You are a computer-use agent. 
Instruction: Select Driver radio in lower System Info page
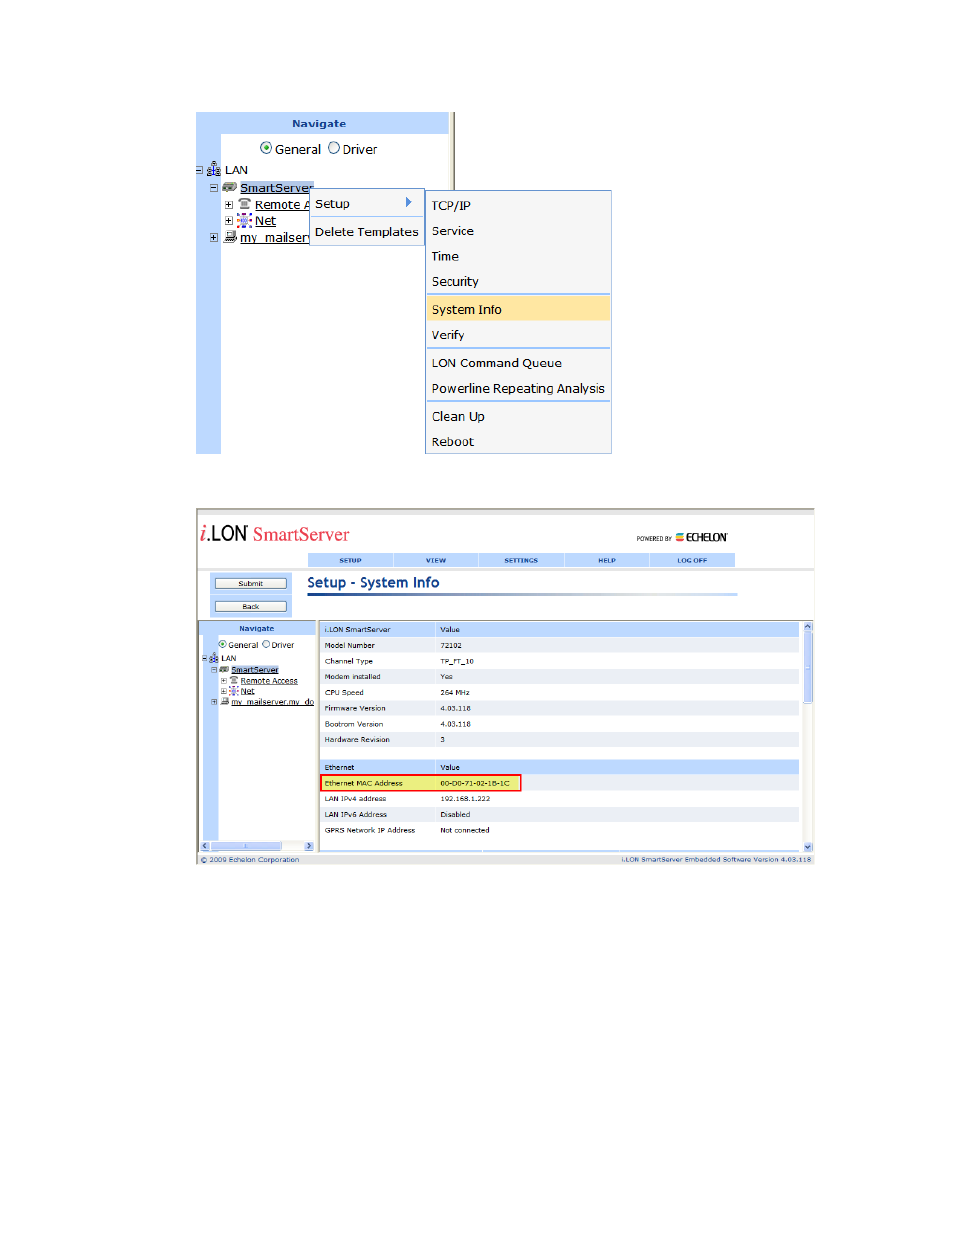coord(265,644)
